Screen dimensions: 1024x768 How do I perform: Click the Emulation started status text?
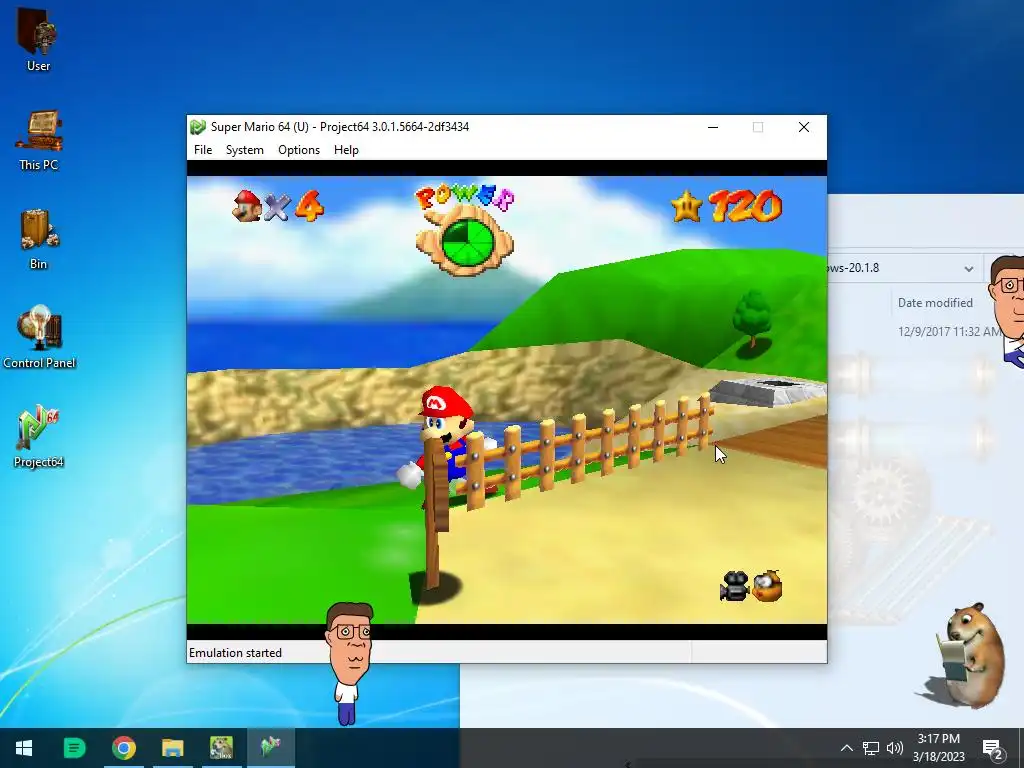pyautogui.click(x=235, y=653)
